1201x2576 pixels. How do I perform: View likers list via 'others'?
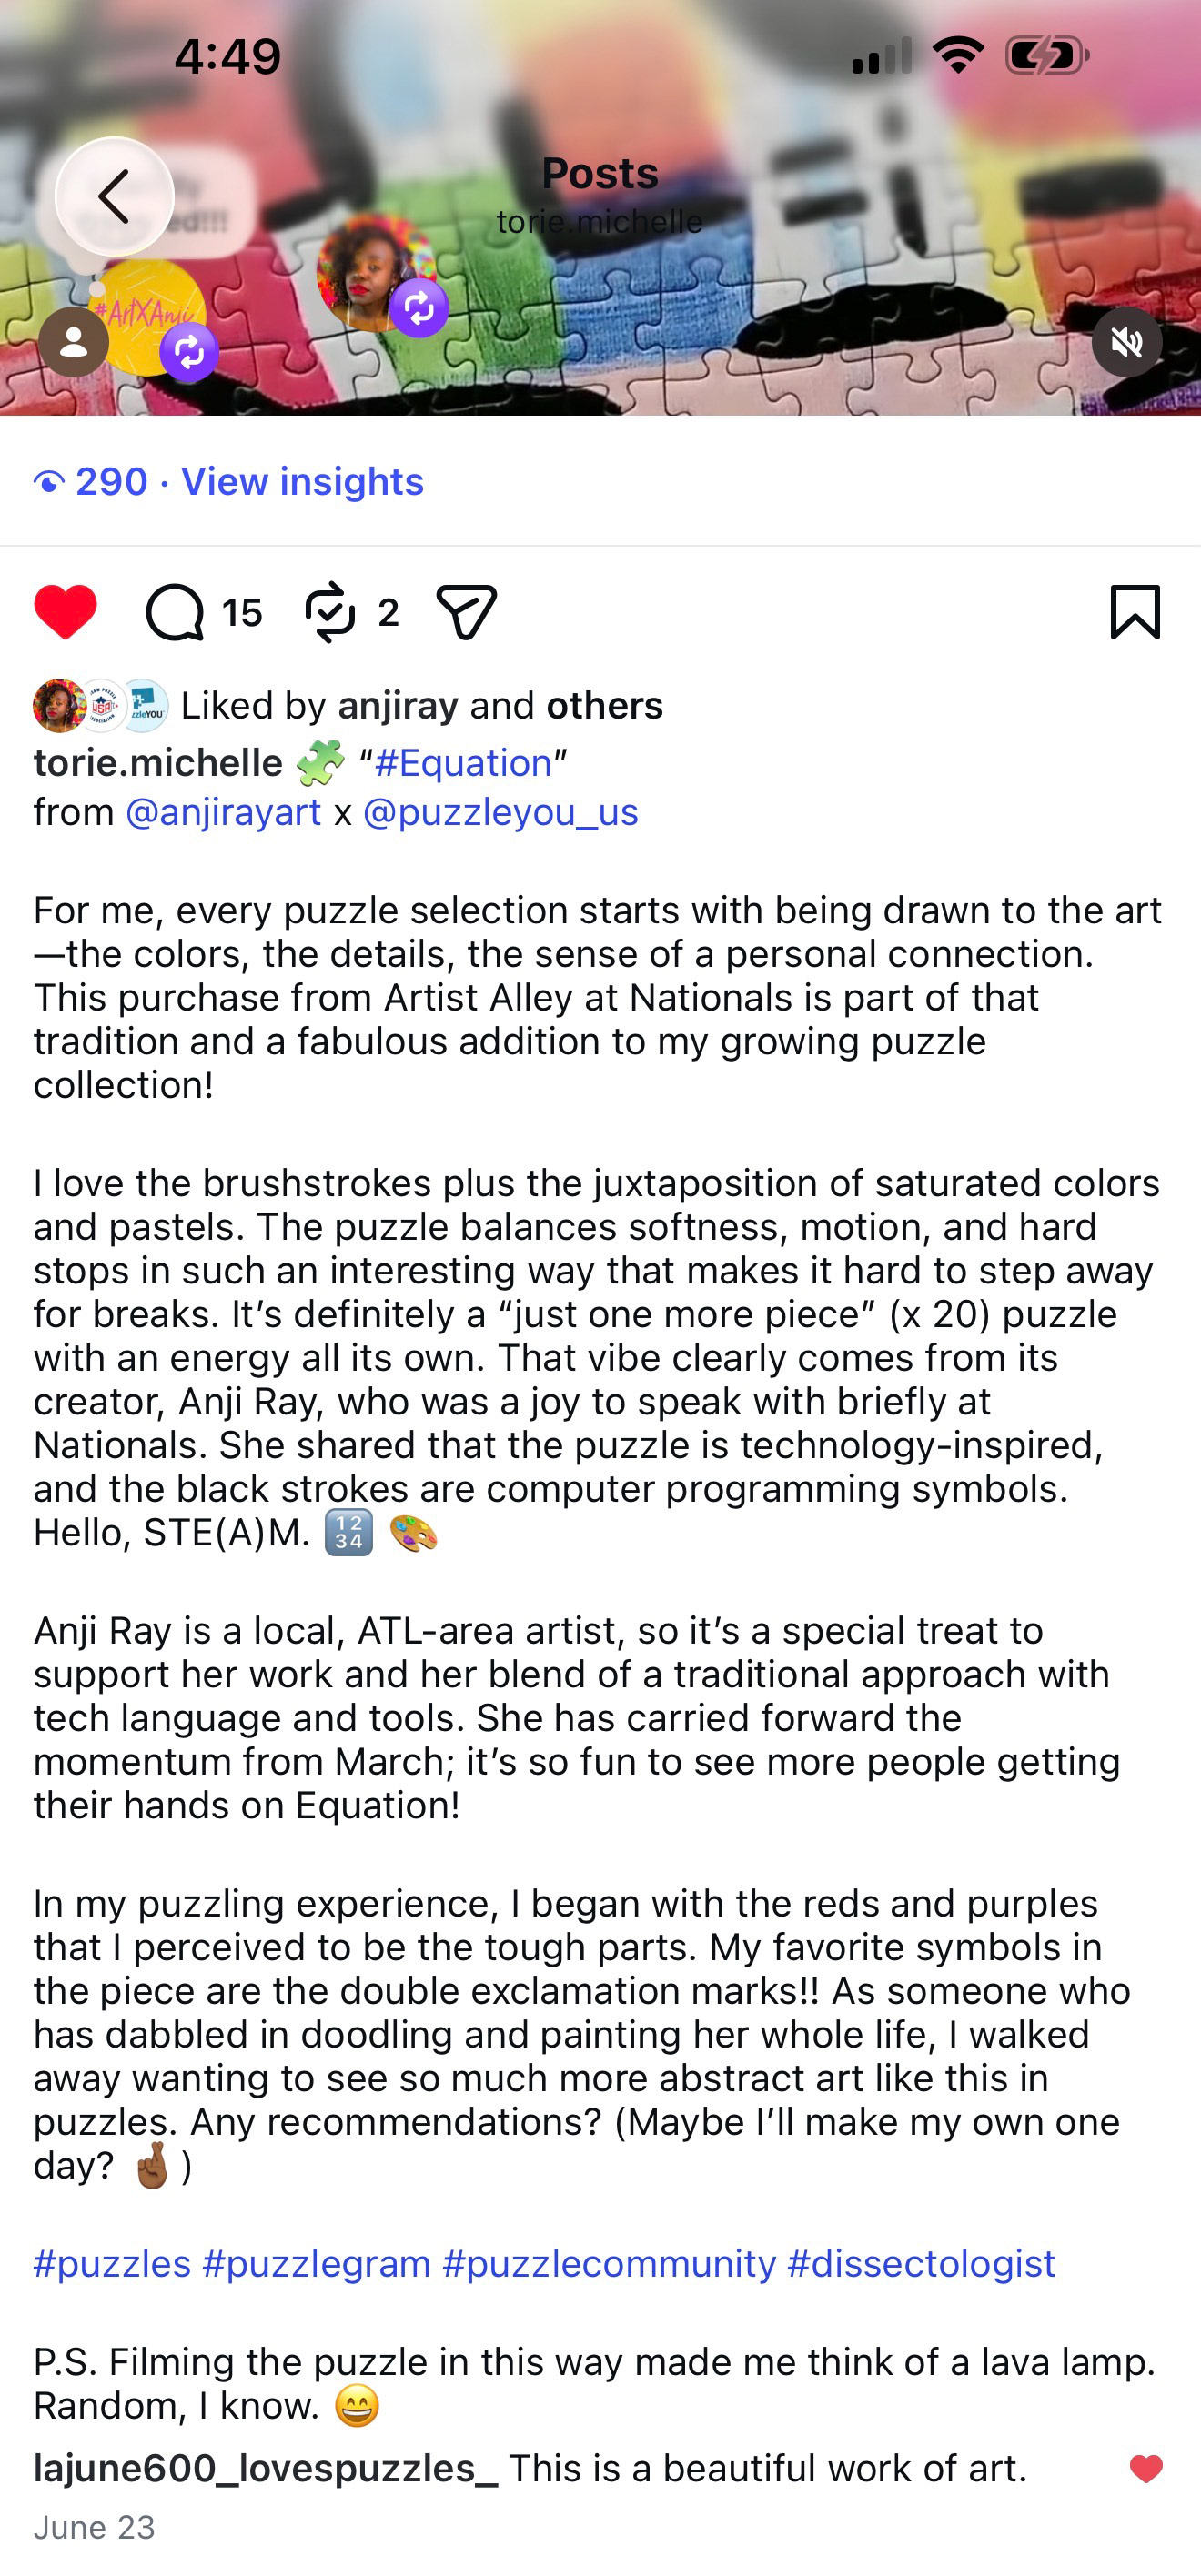[x=604, y=706]
